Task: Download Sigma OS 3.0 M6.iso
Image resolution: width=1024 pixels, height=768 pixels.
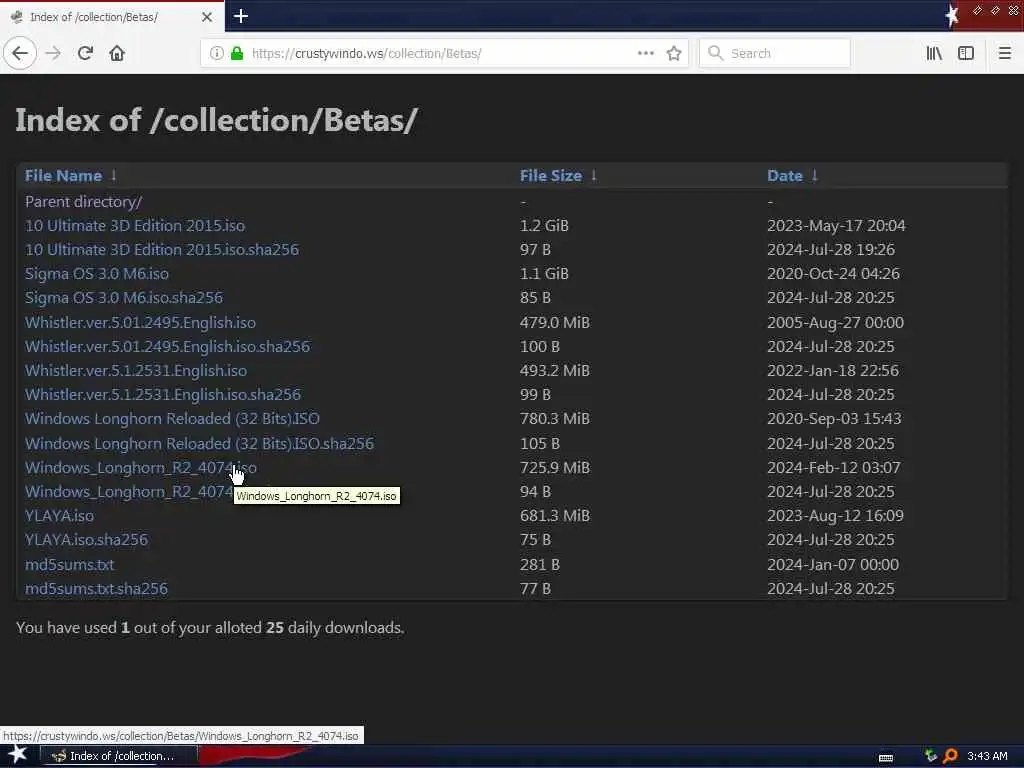Action: (x=97, y=273)
